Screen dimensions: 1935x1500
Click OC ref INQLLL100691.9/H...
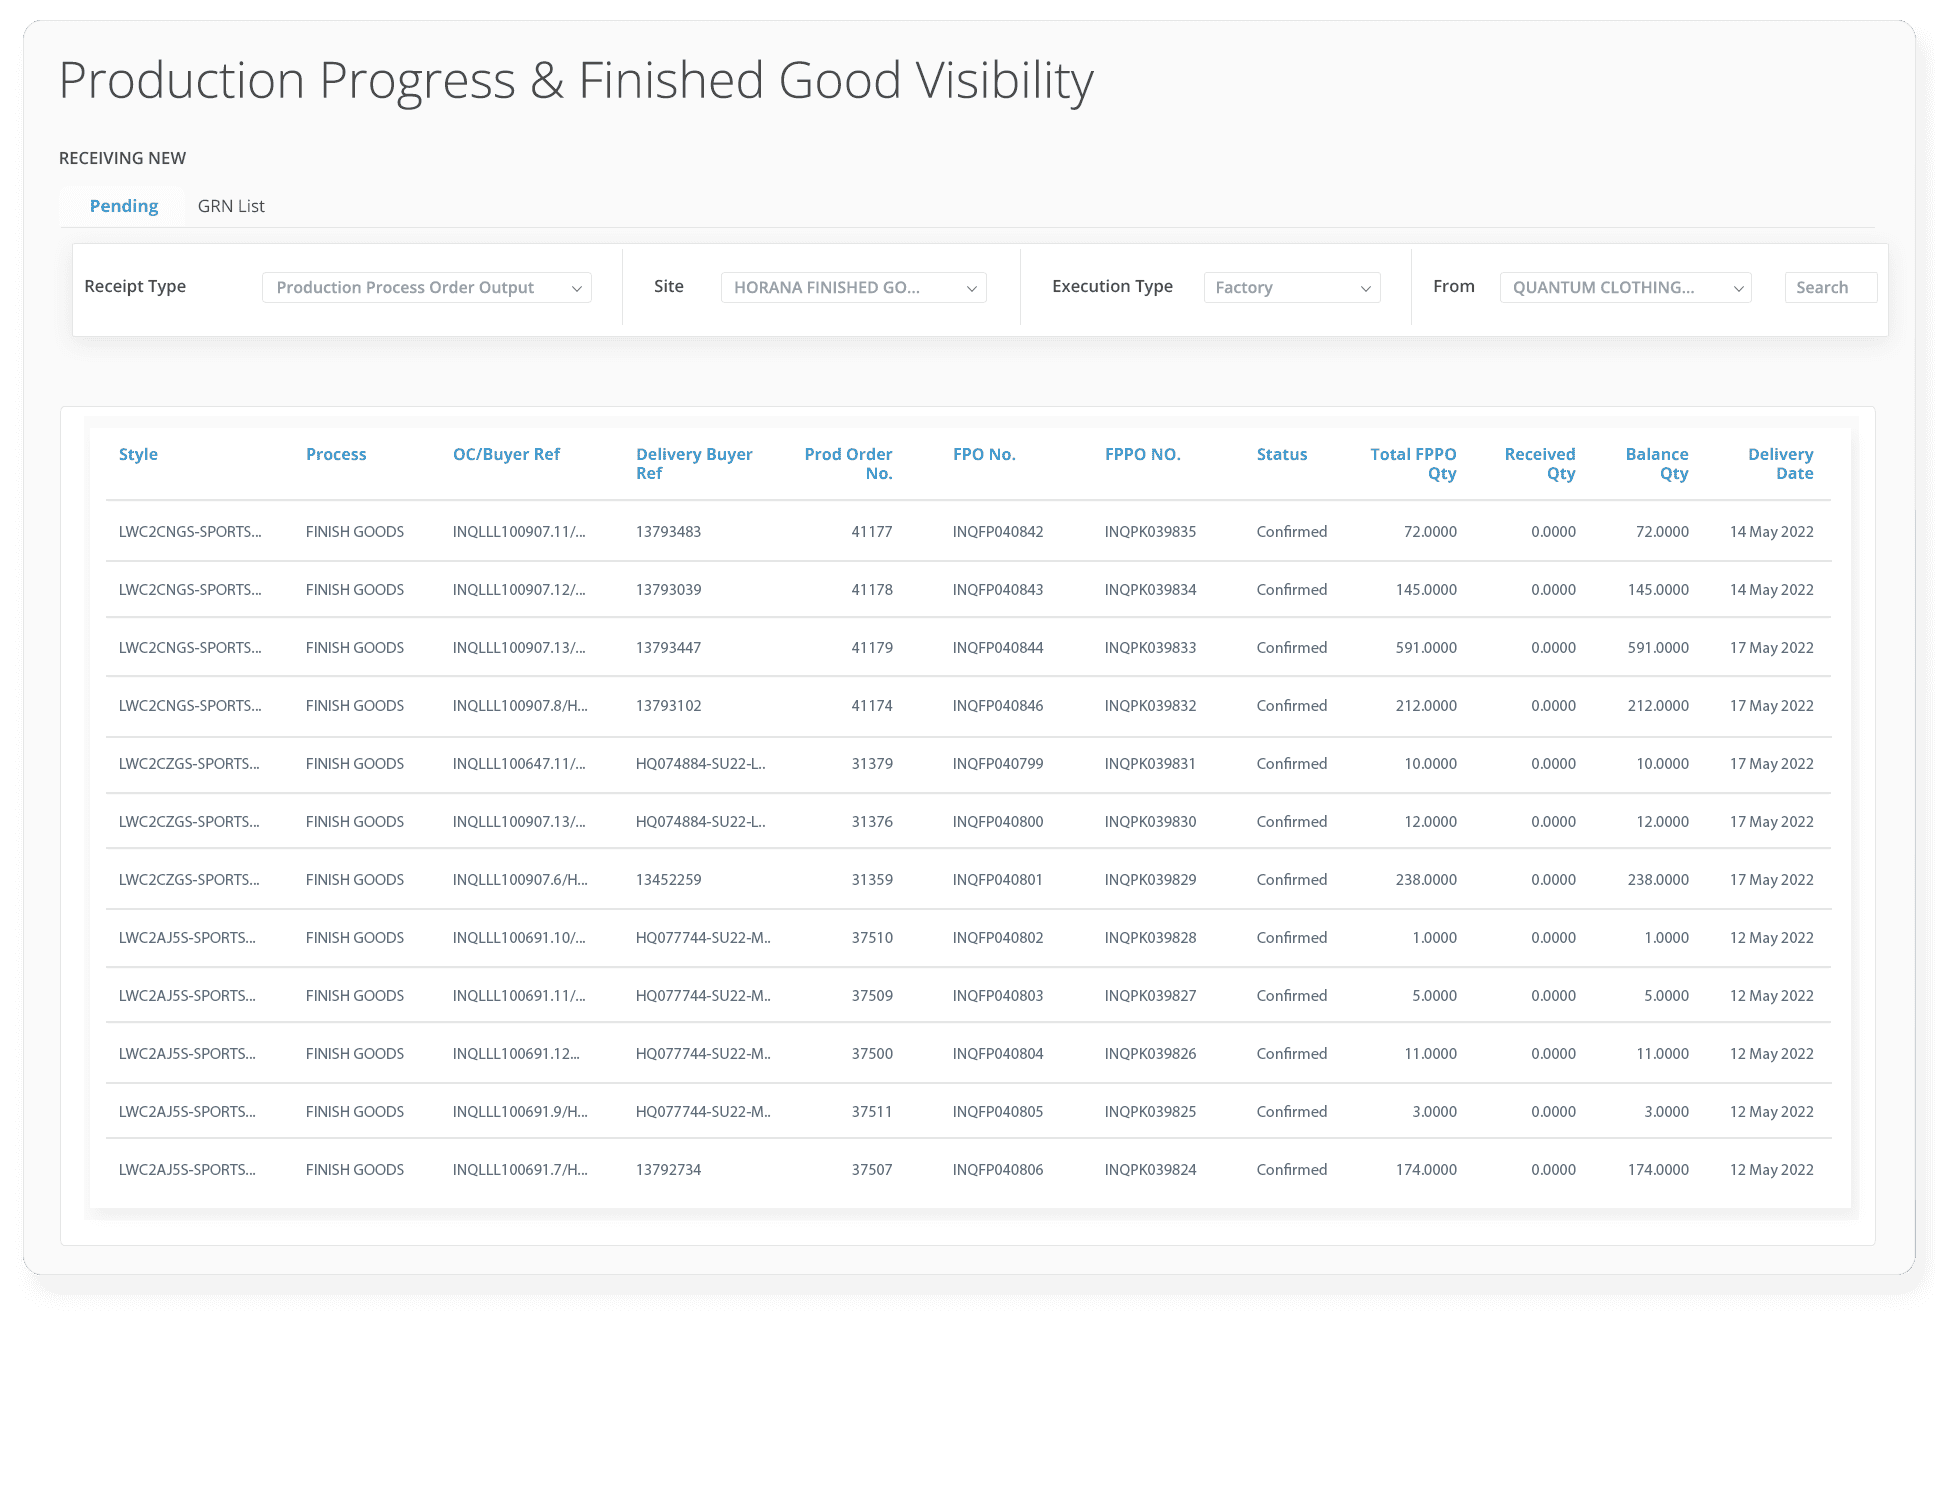click(520, 1112)
